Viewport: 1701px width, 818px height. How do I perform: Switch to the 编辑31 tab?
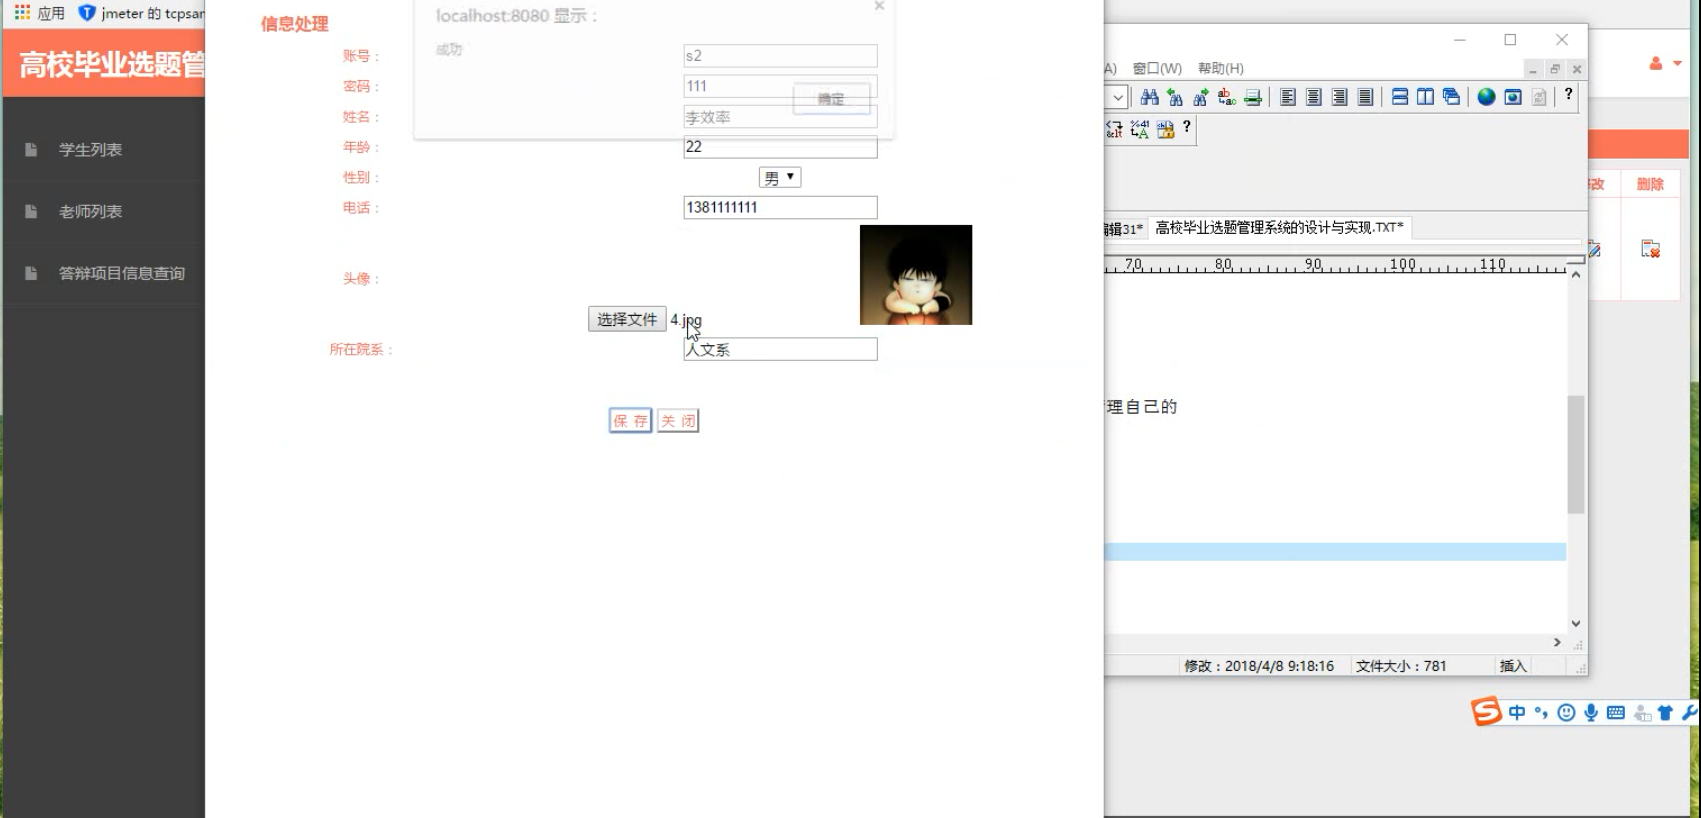click(1124, 229)
